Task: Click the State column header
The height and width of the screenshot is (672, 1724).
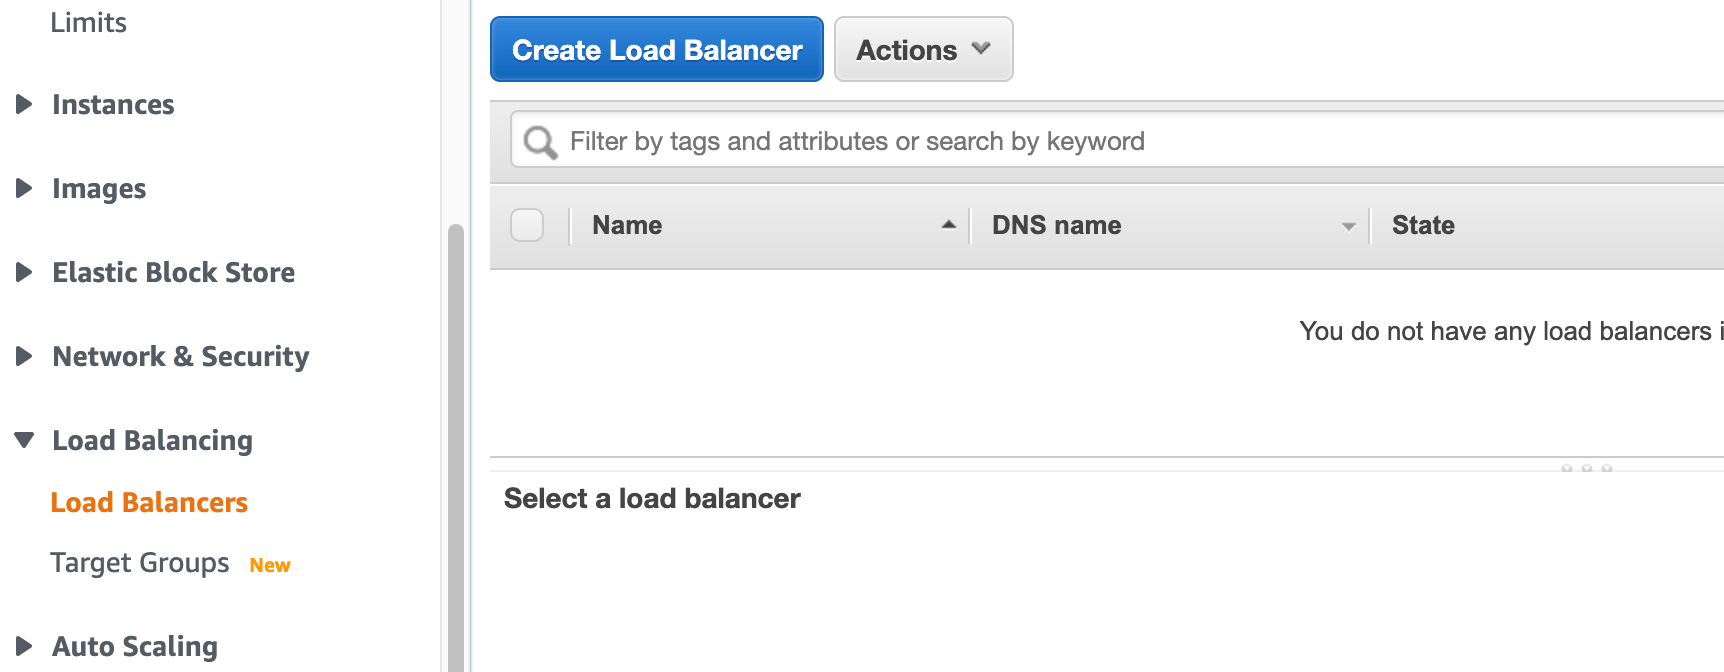Action: point(1423,225)
